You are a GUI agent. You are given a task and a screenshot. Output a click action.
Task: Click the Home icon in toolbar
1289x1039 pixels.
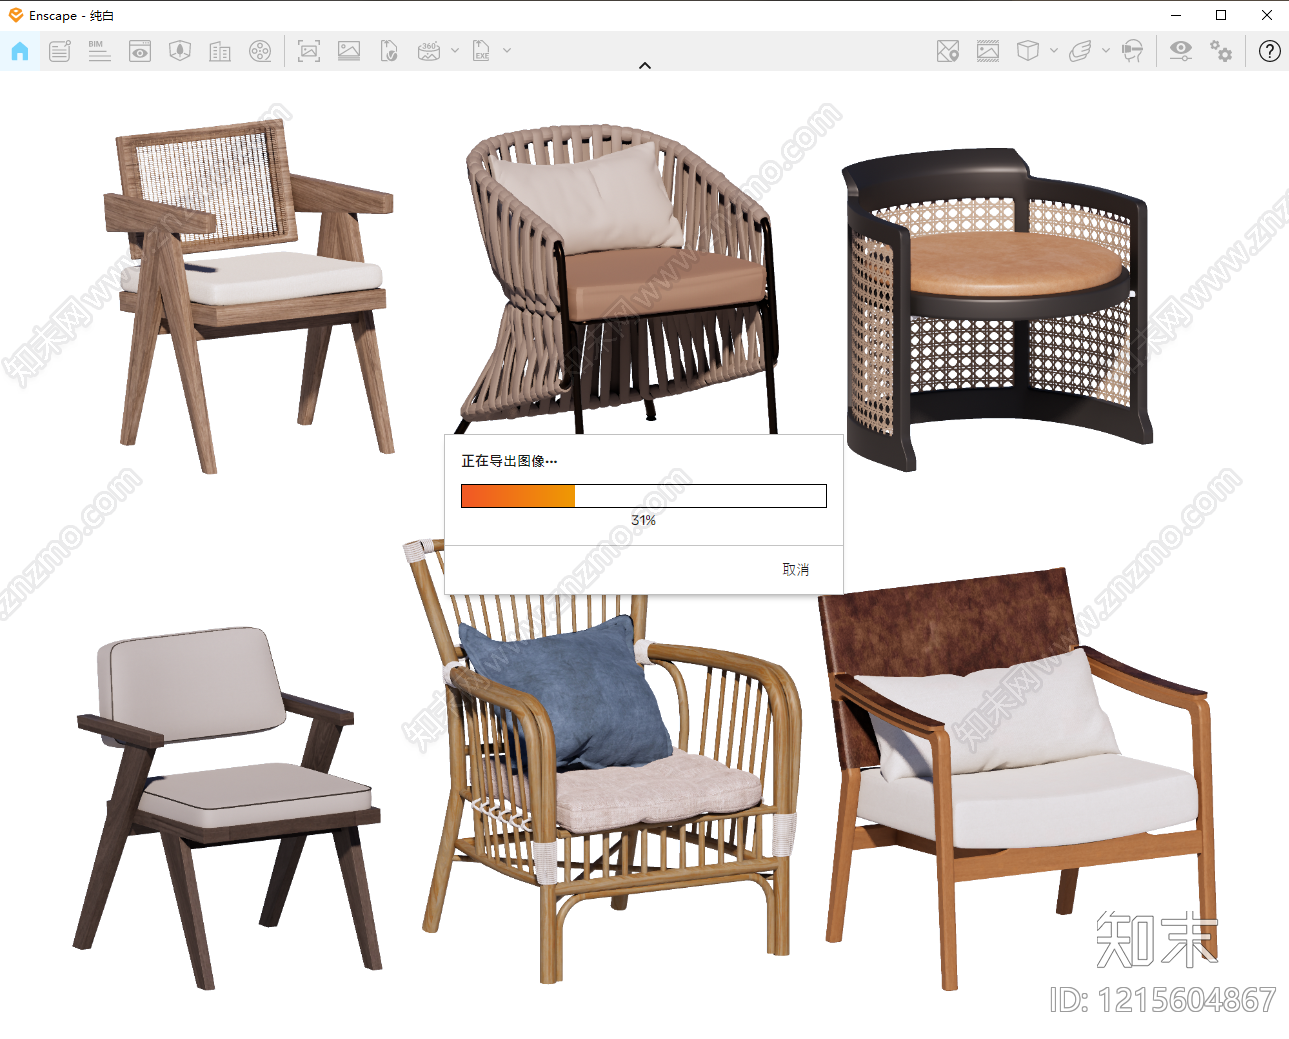20,51
